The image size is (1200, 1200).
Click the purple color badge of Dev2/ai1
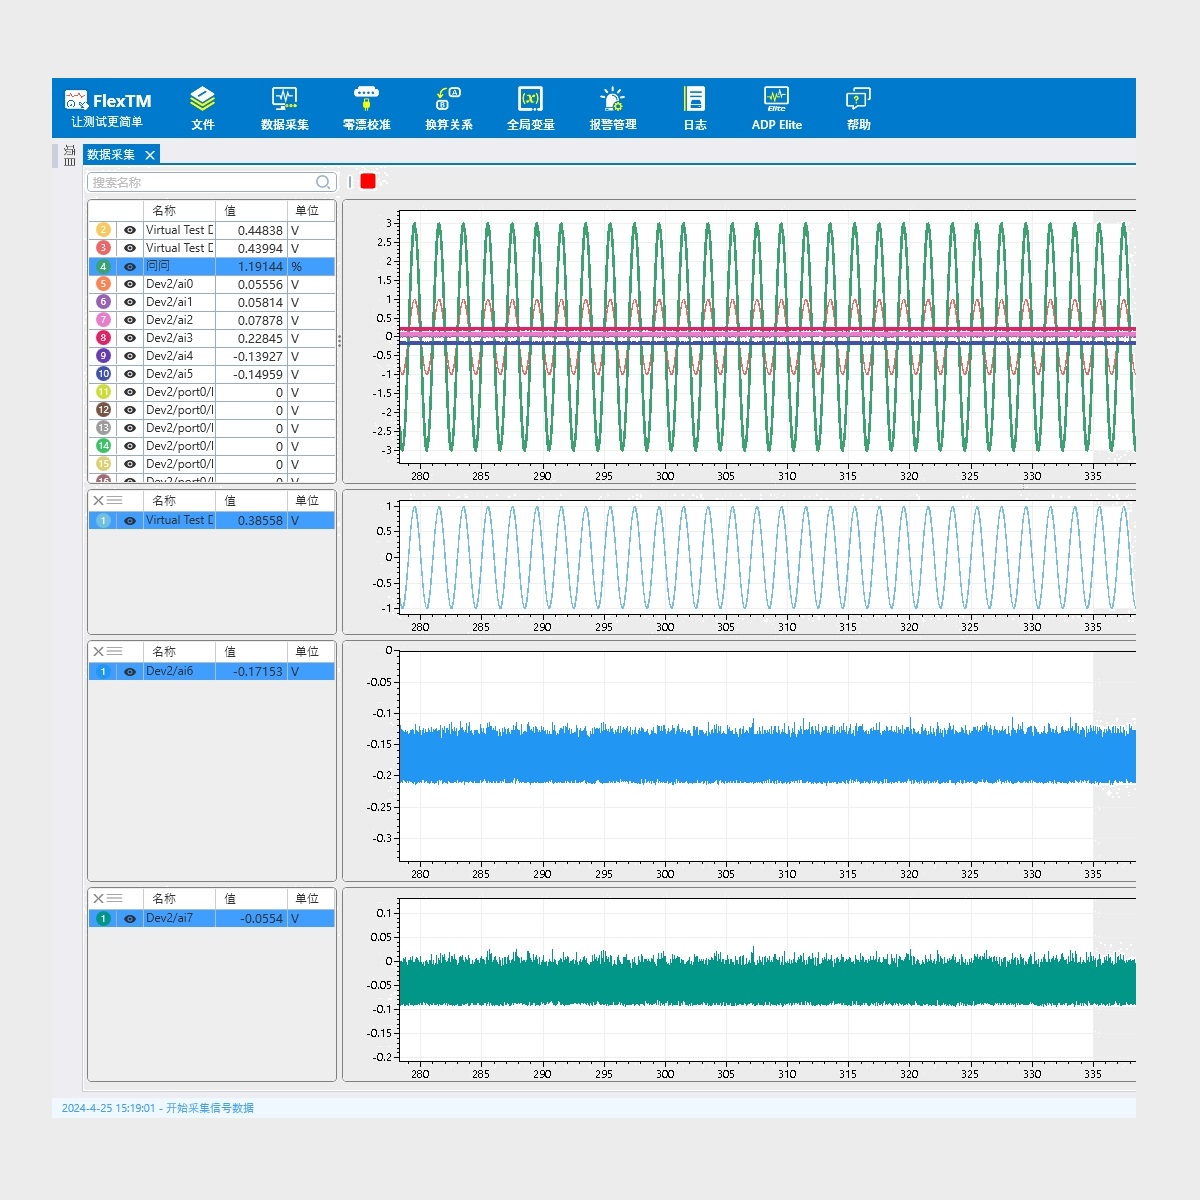point(103,302)
